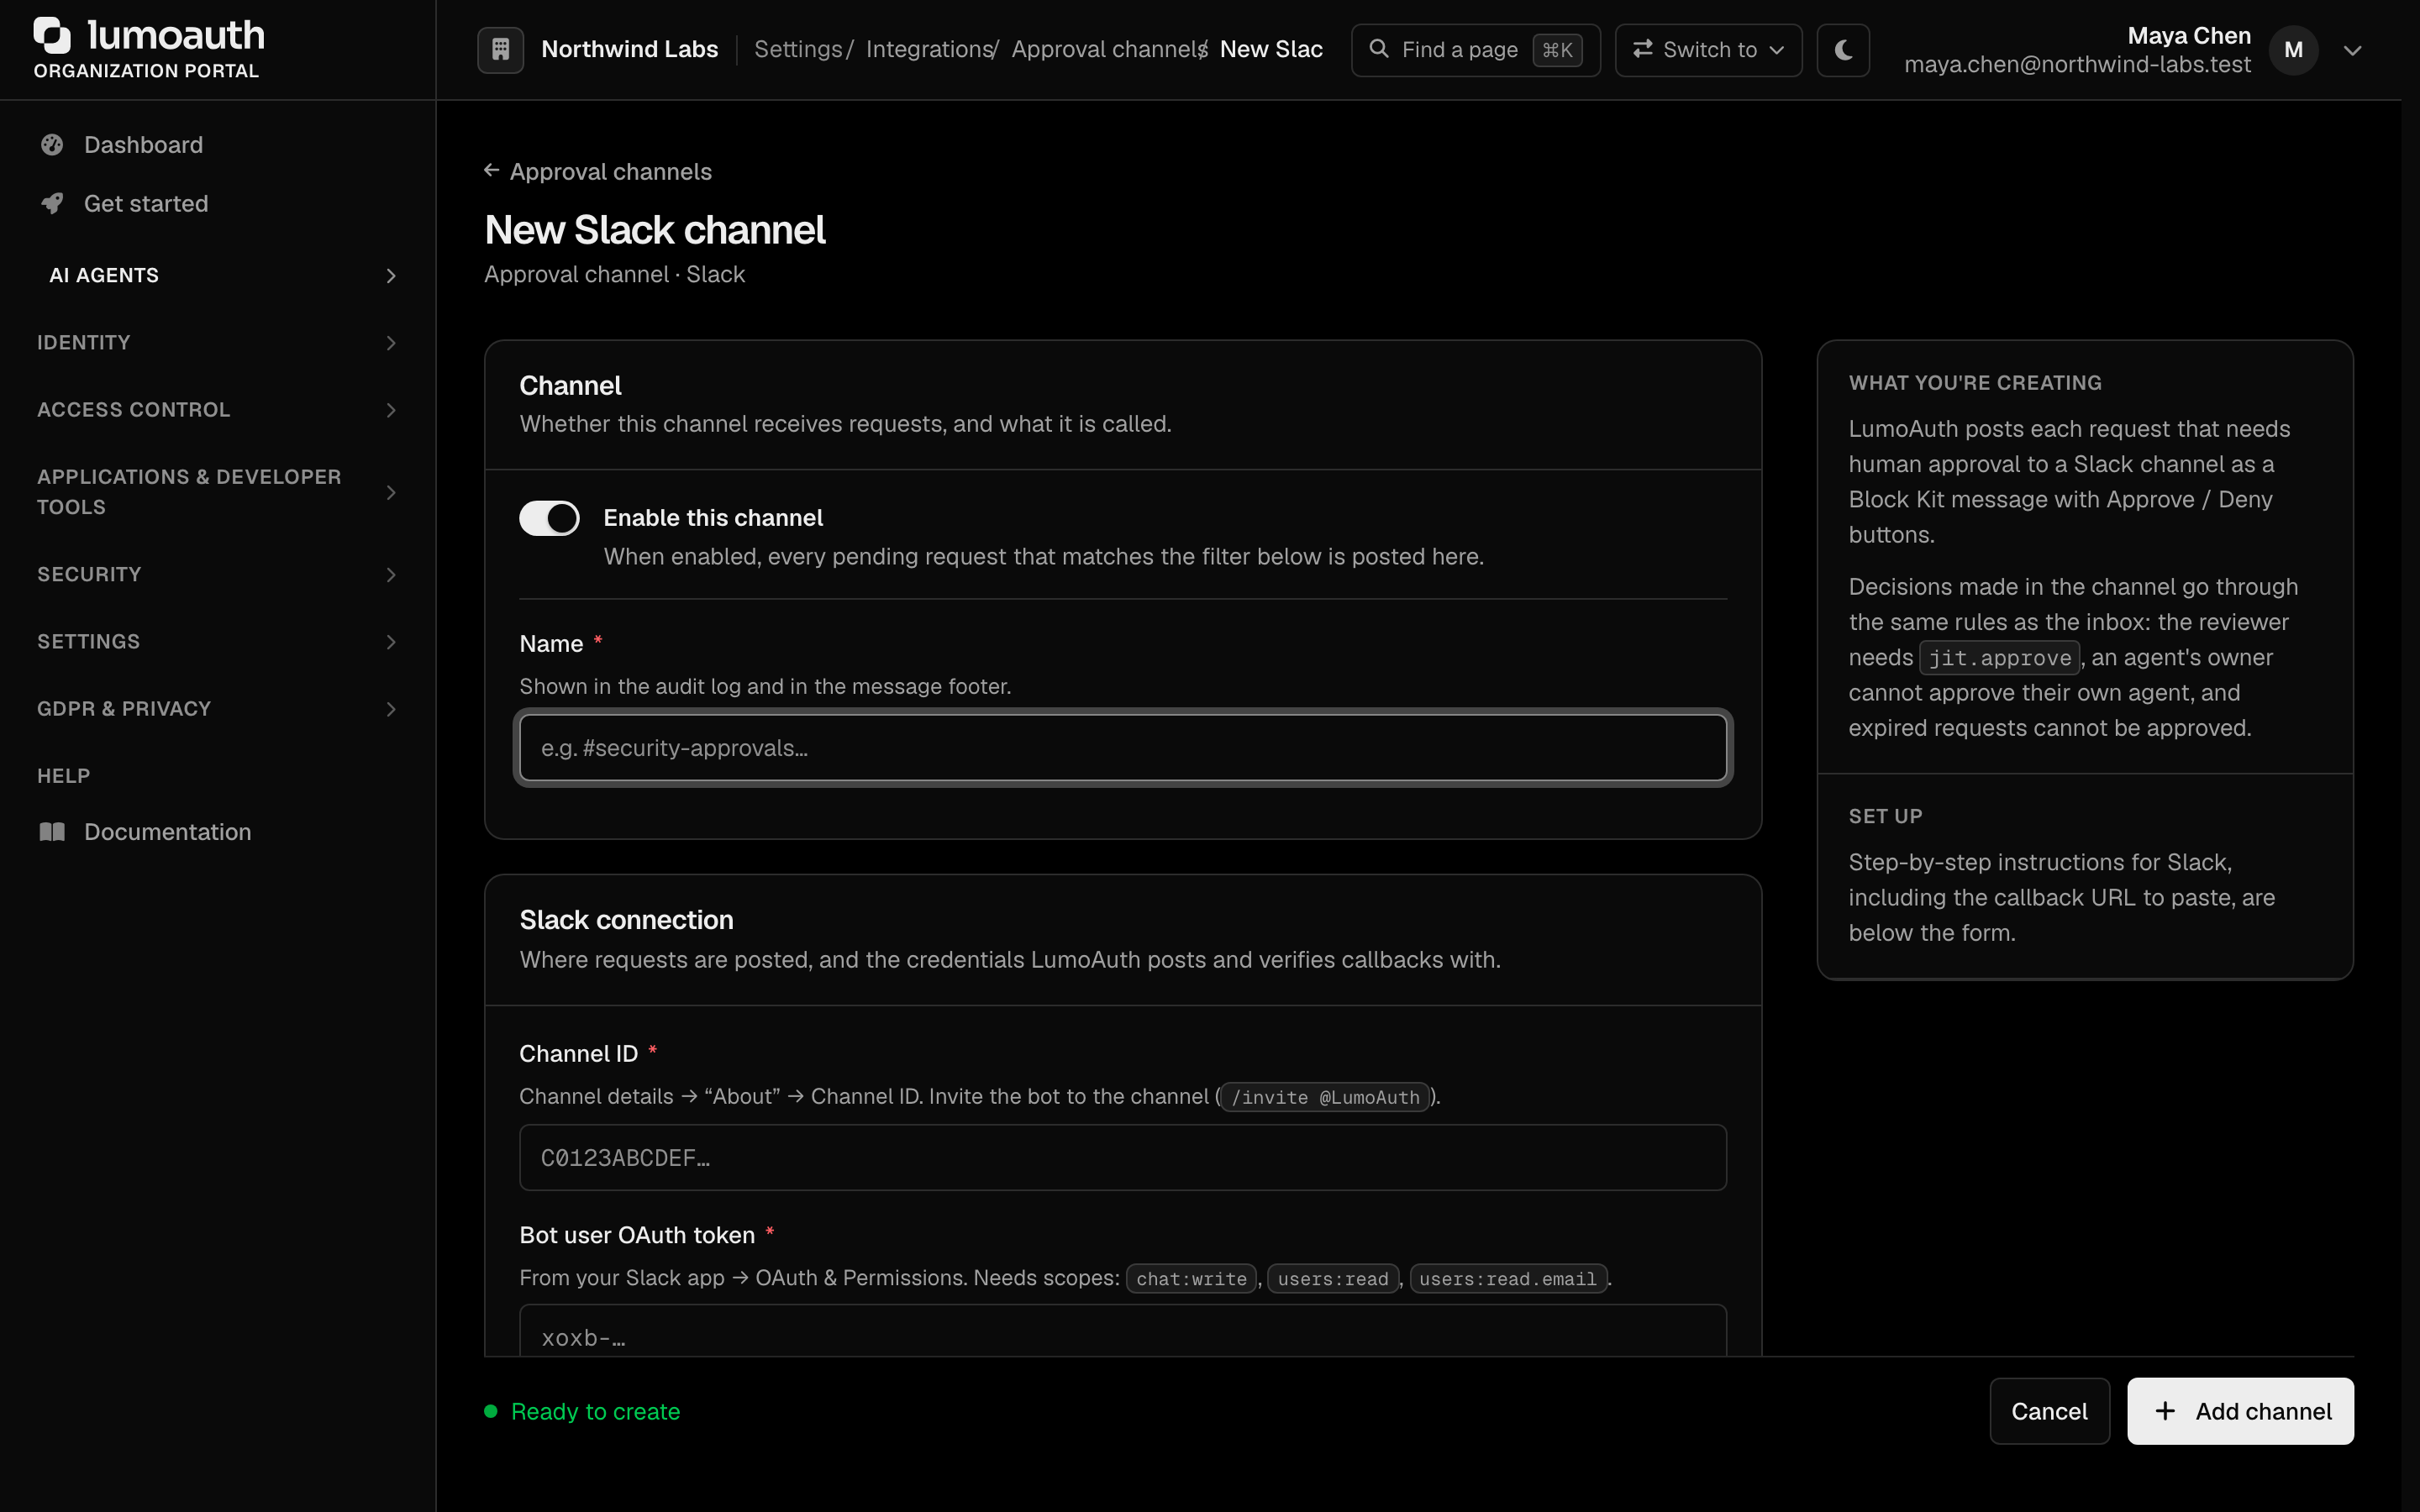The height and width of the screenshot is (1512, 2420).
Task: Expand the Access Control sidebar section
Action: click(218, 410)
